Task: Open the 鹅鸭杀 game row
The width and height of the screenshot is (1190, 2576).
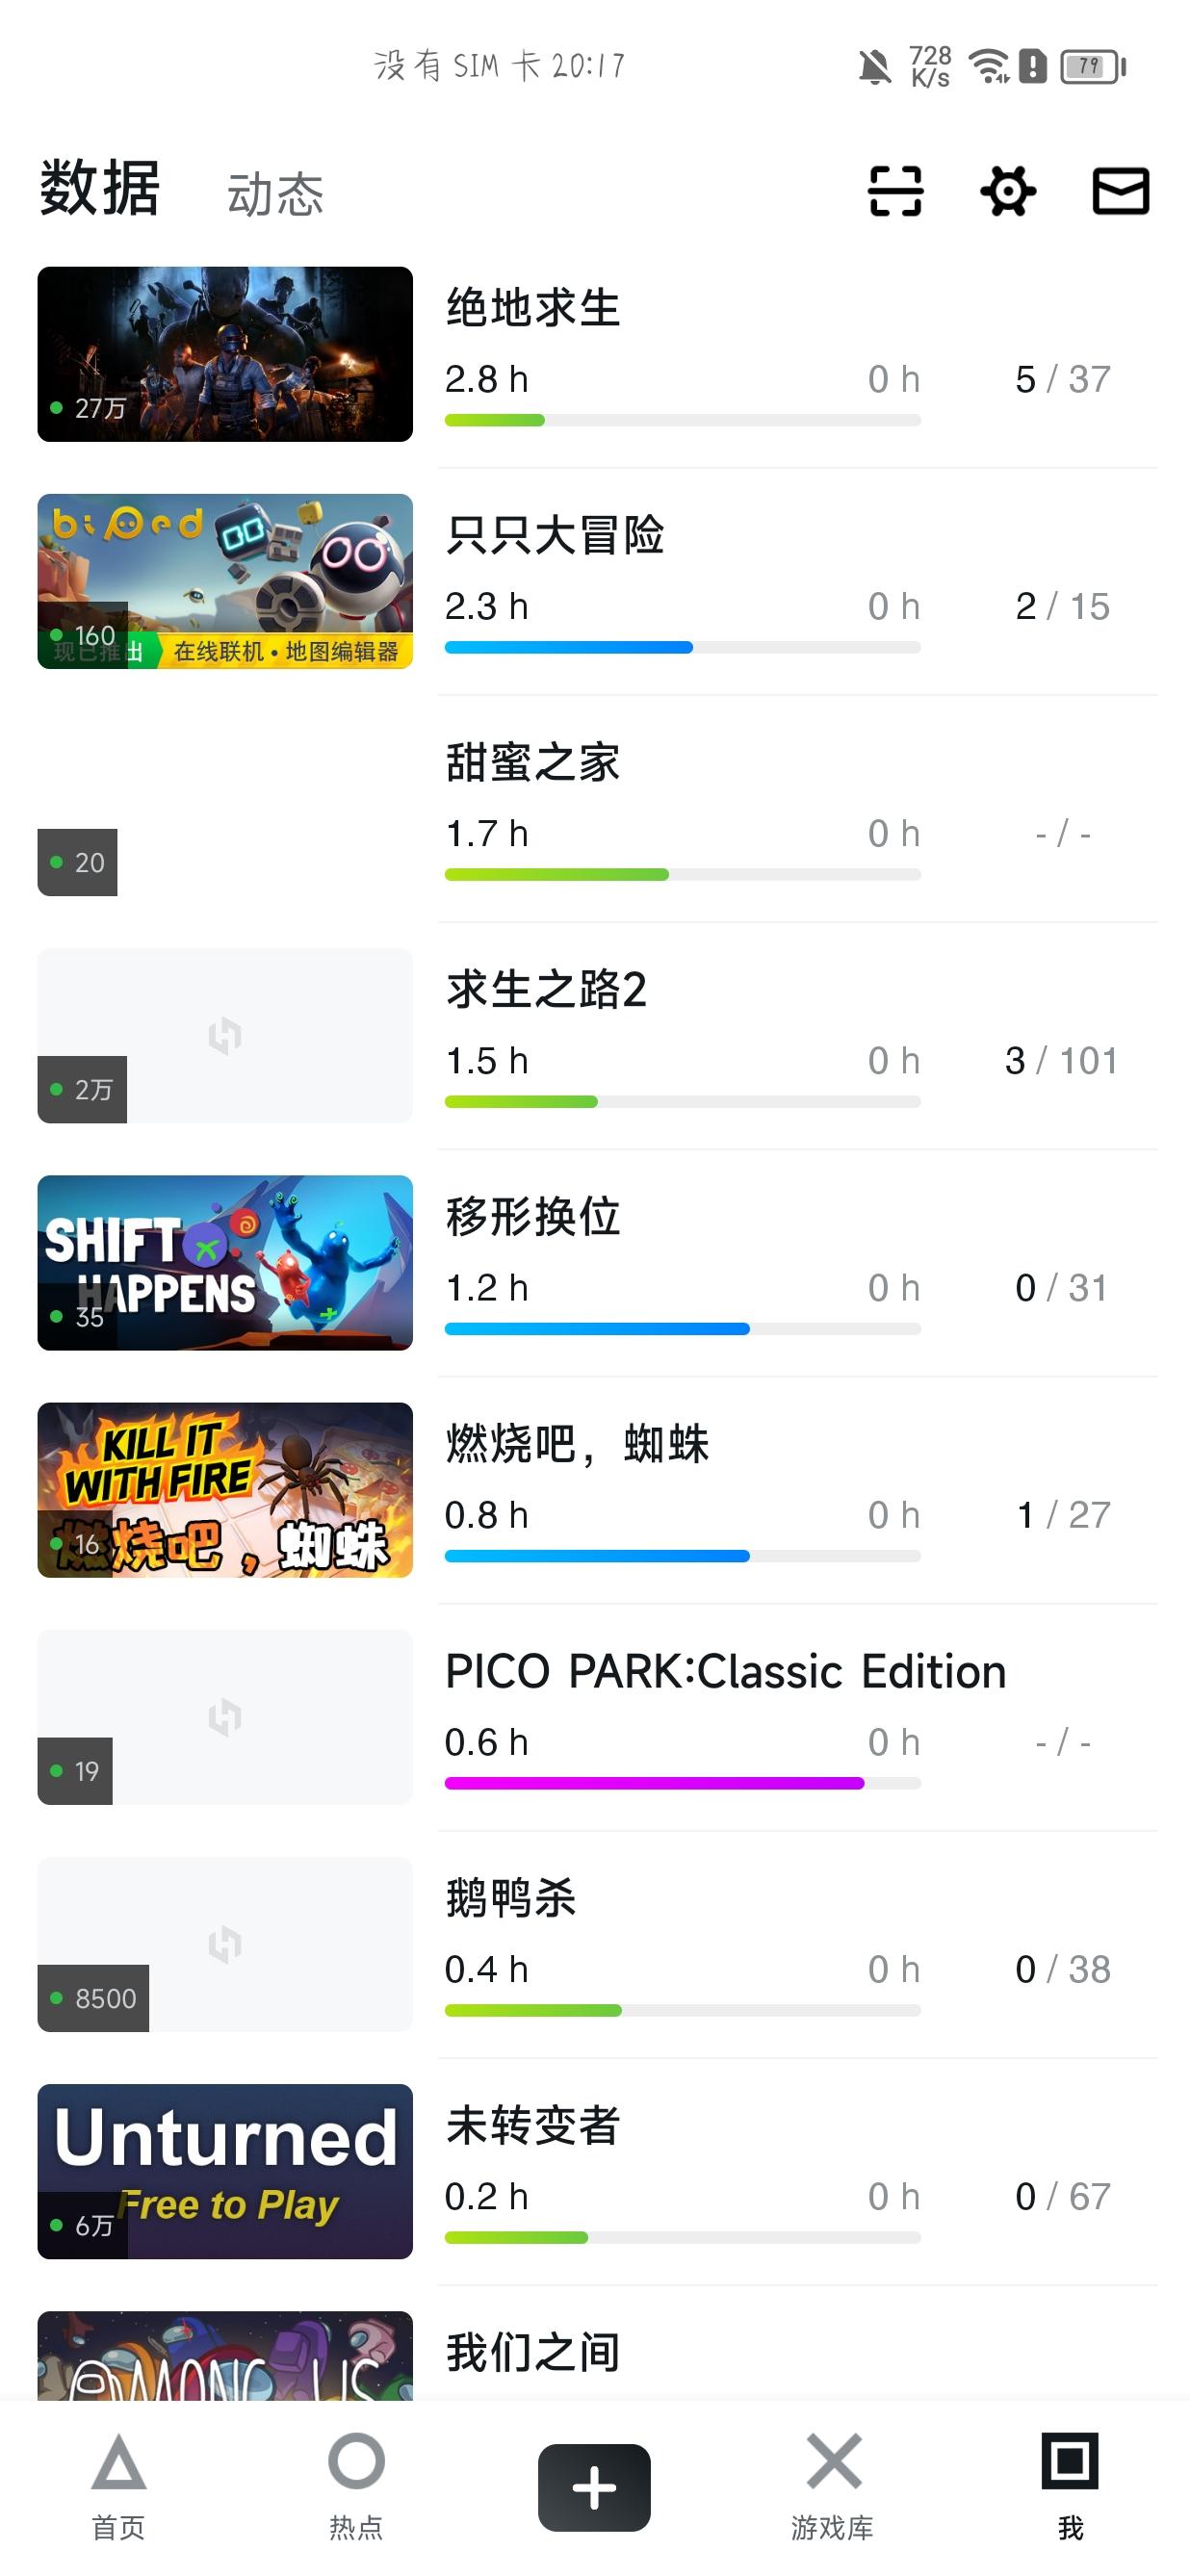Action: 598,1944
